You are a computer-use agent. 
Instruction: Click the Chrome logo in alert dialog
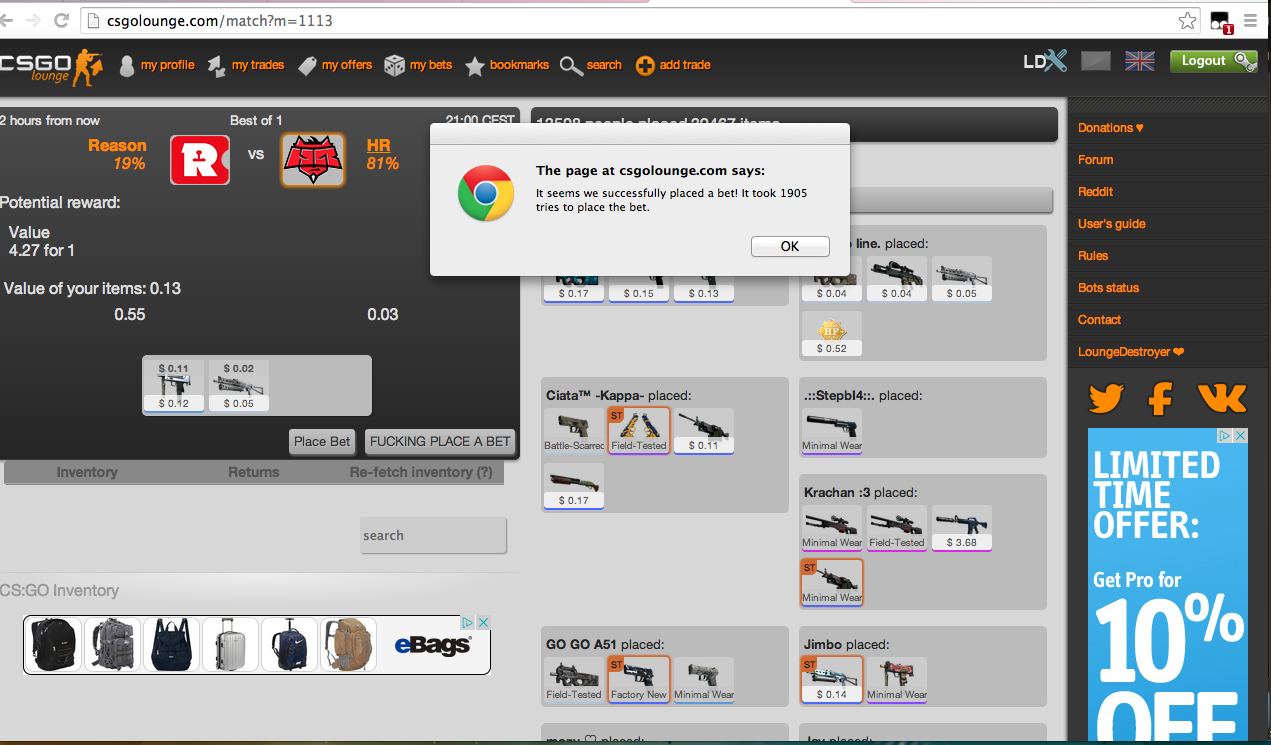pos(486,192)
